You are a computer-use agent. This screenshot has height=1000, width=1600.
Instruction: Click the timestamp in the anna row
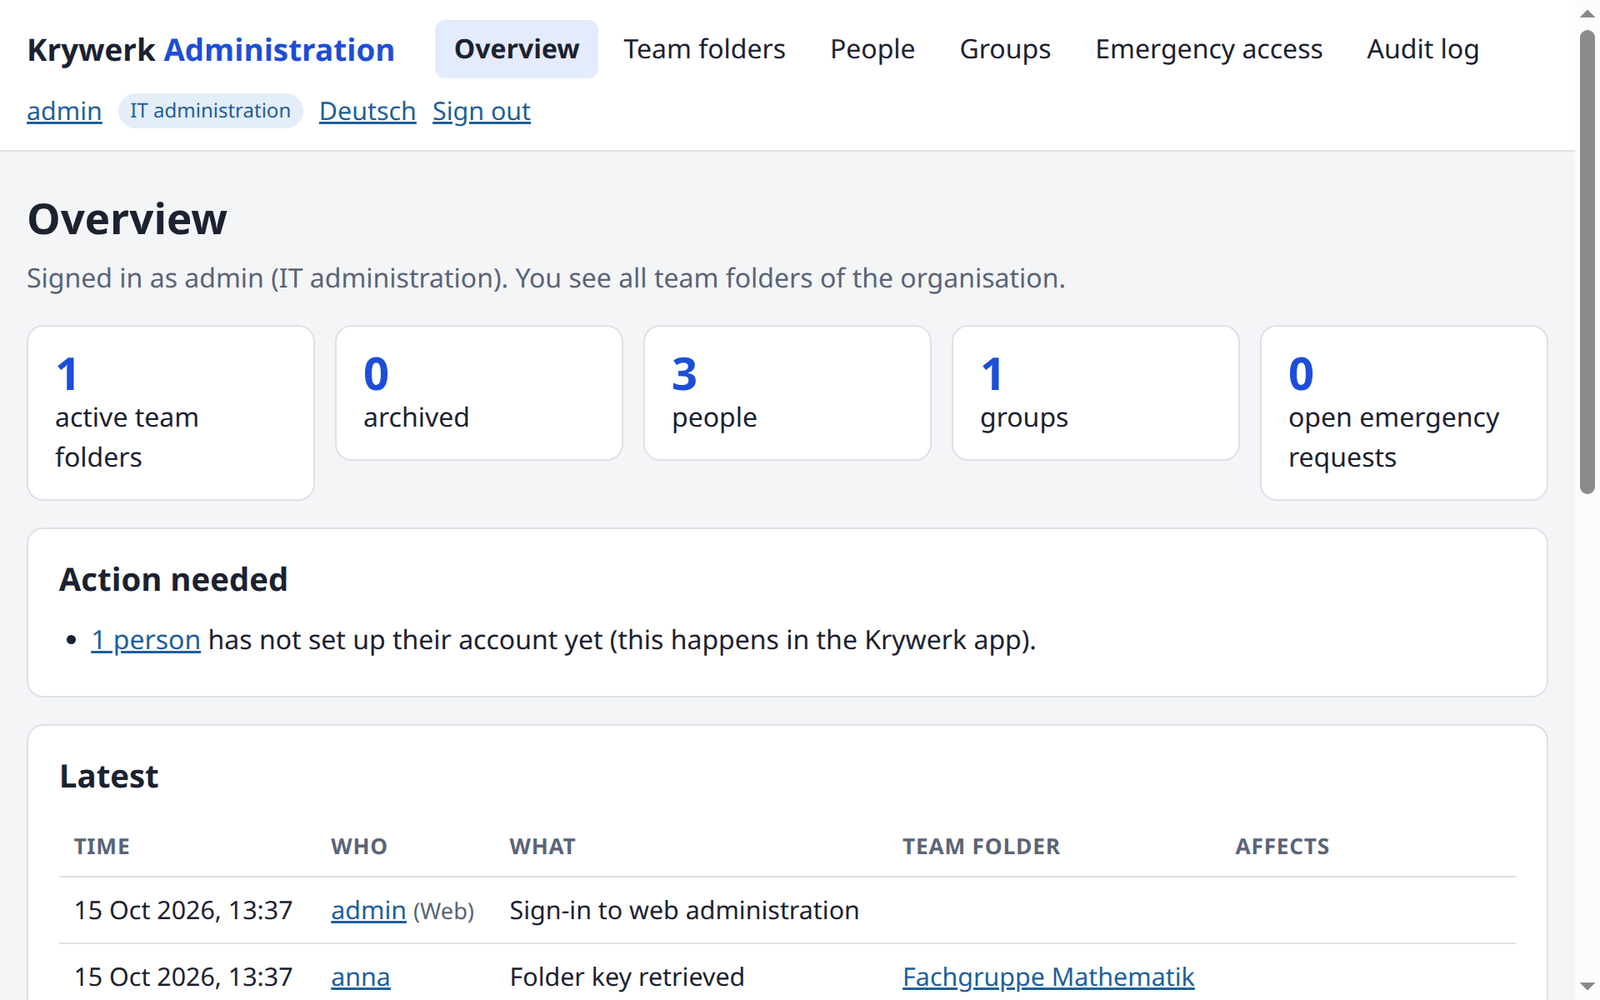click(183, 977)
